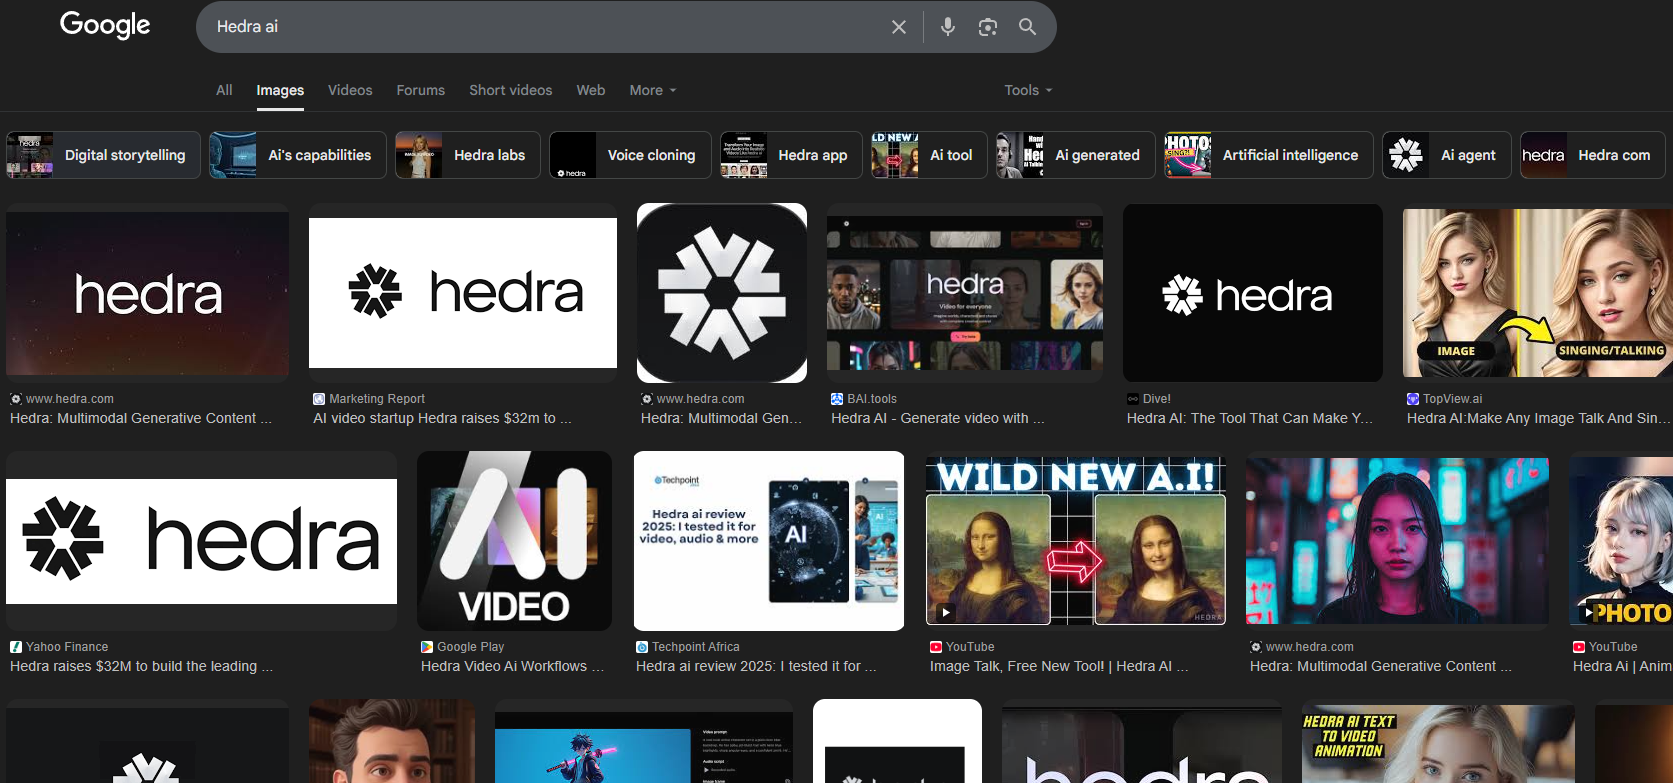Open Marketing Report hedra logo image
The image size is (1673, 783).
coord(463,293)
